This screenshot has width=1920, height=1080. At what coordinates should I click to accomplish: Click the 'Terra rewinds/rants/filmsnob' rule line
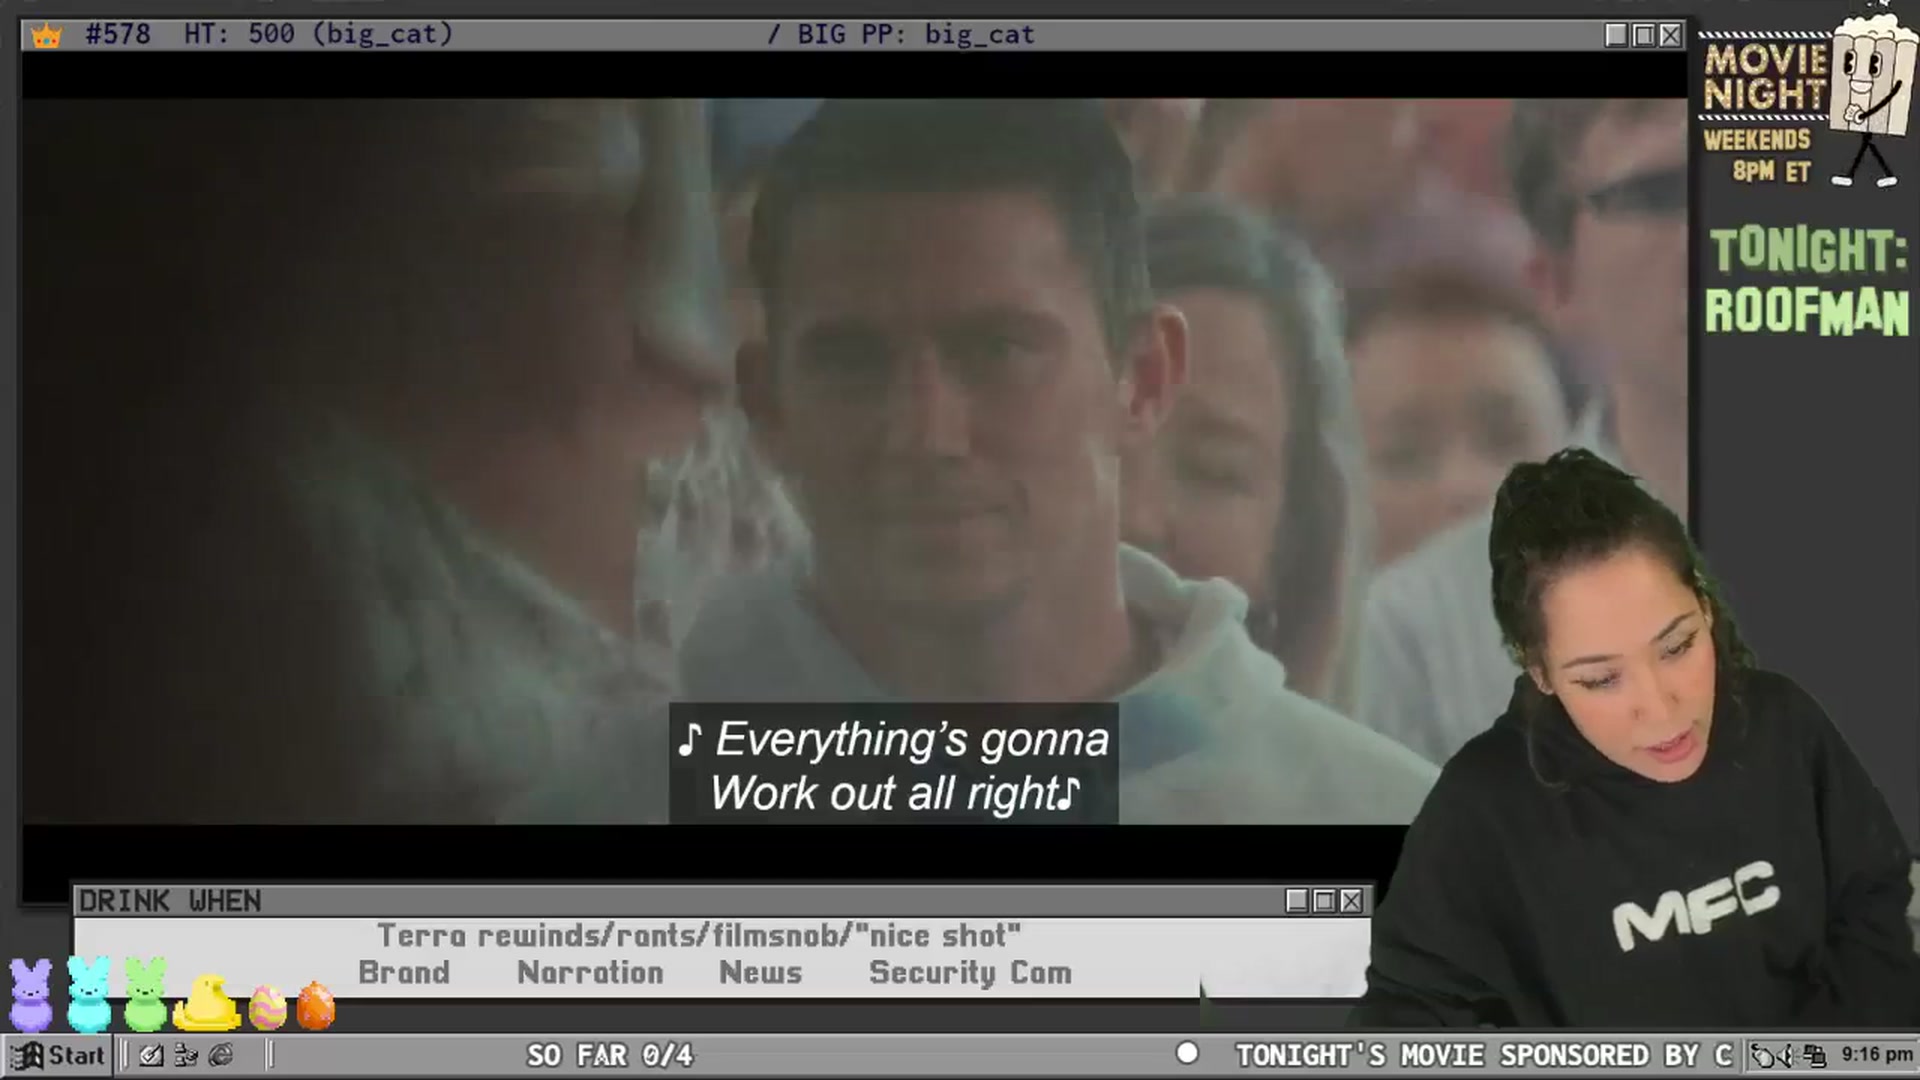tap(699, 935)
